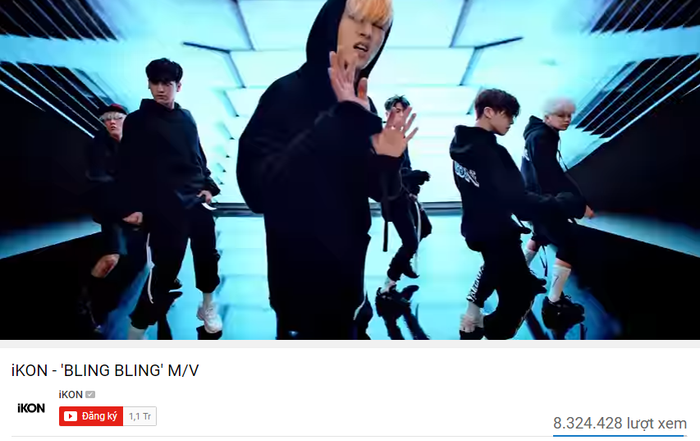Image resolution: width=700 pixels, height=441 pixels.
Task: Click the verified checkmark badge beside iKON
Action: click(x=90, y=395)
